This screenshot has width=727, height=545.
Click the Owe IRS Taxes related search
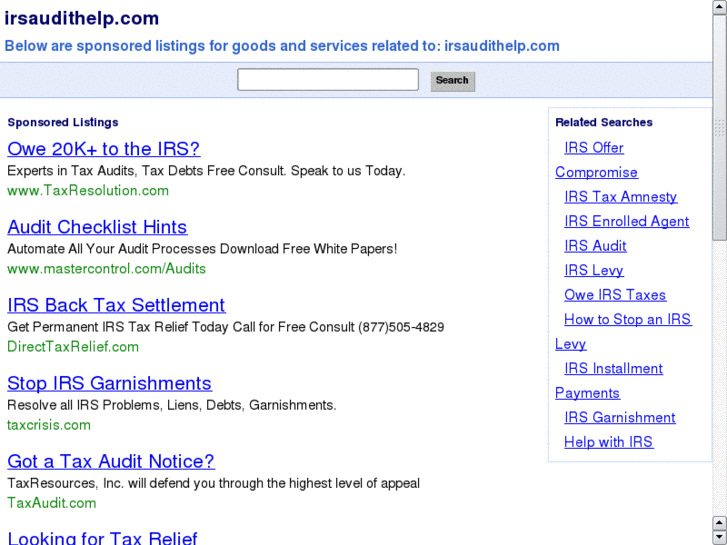click(614, 295)
